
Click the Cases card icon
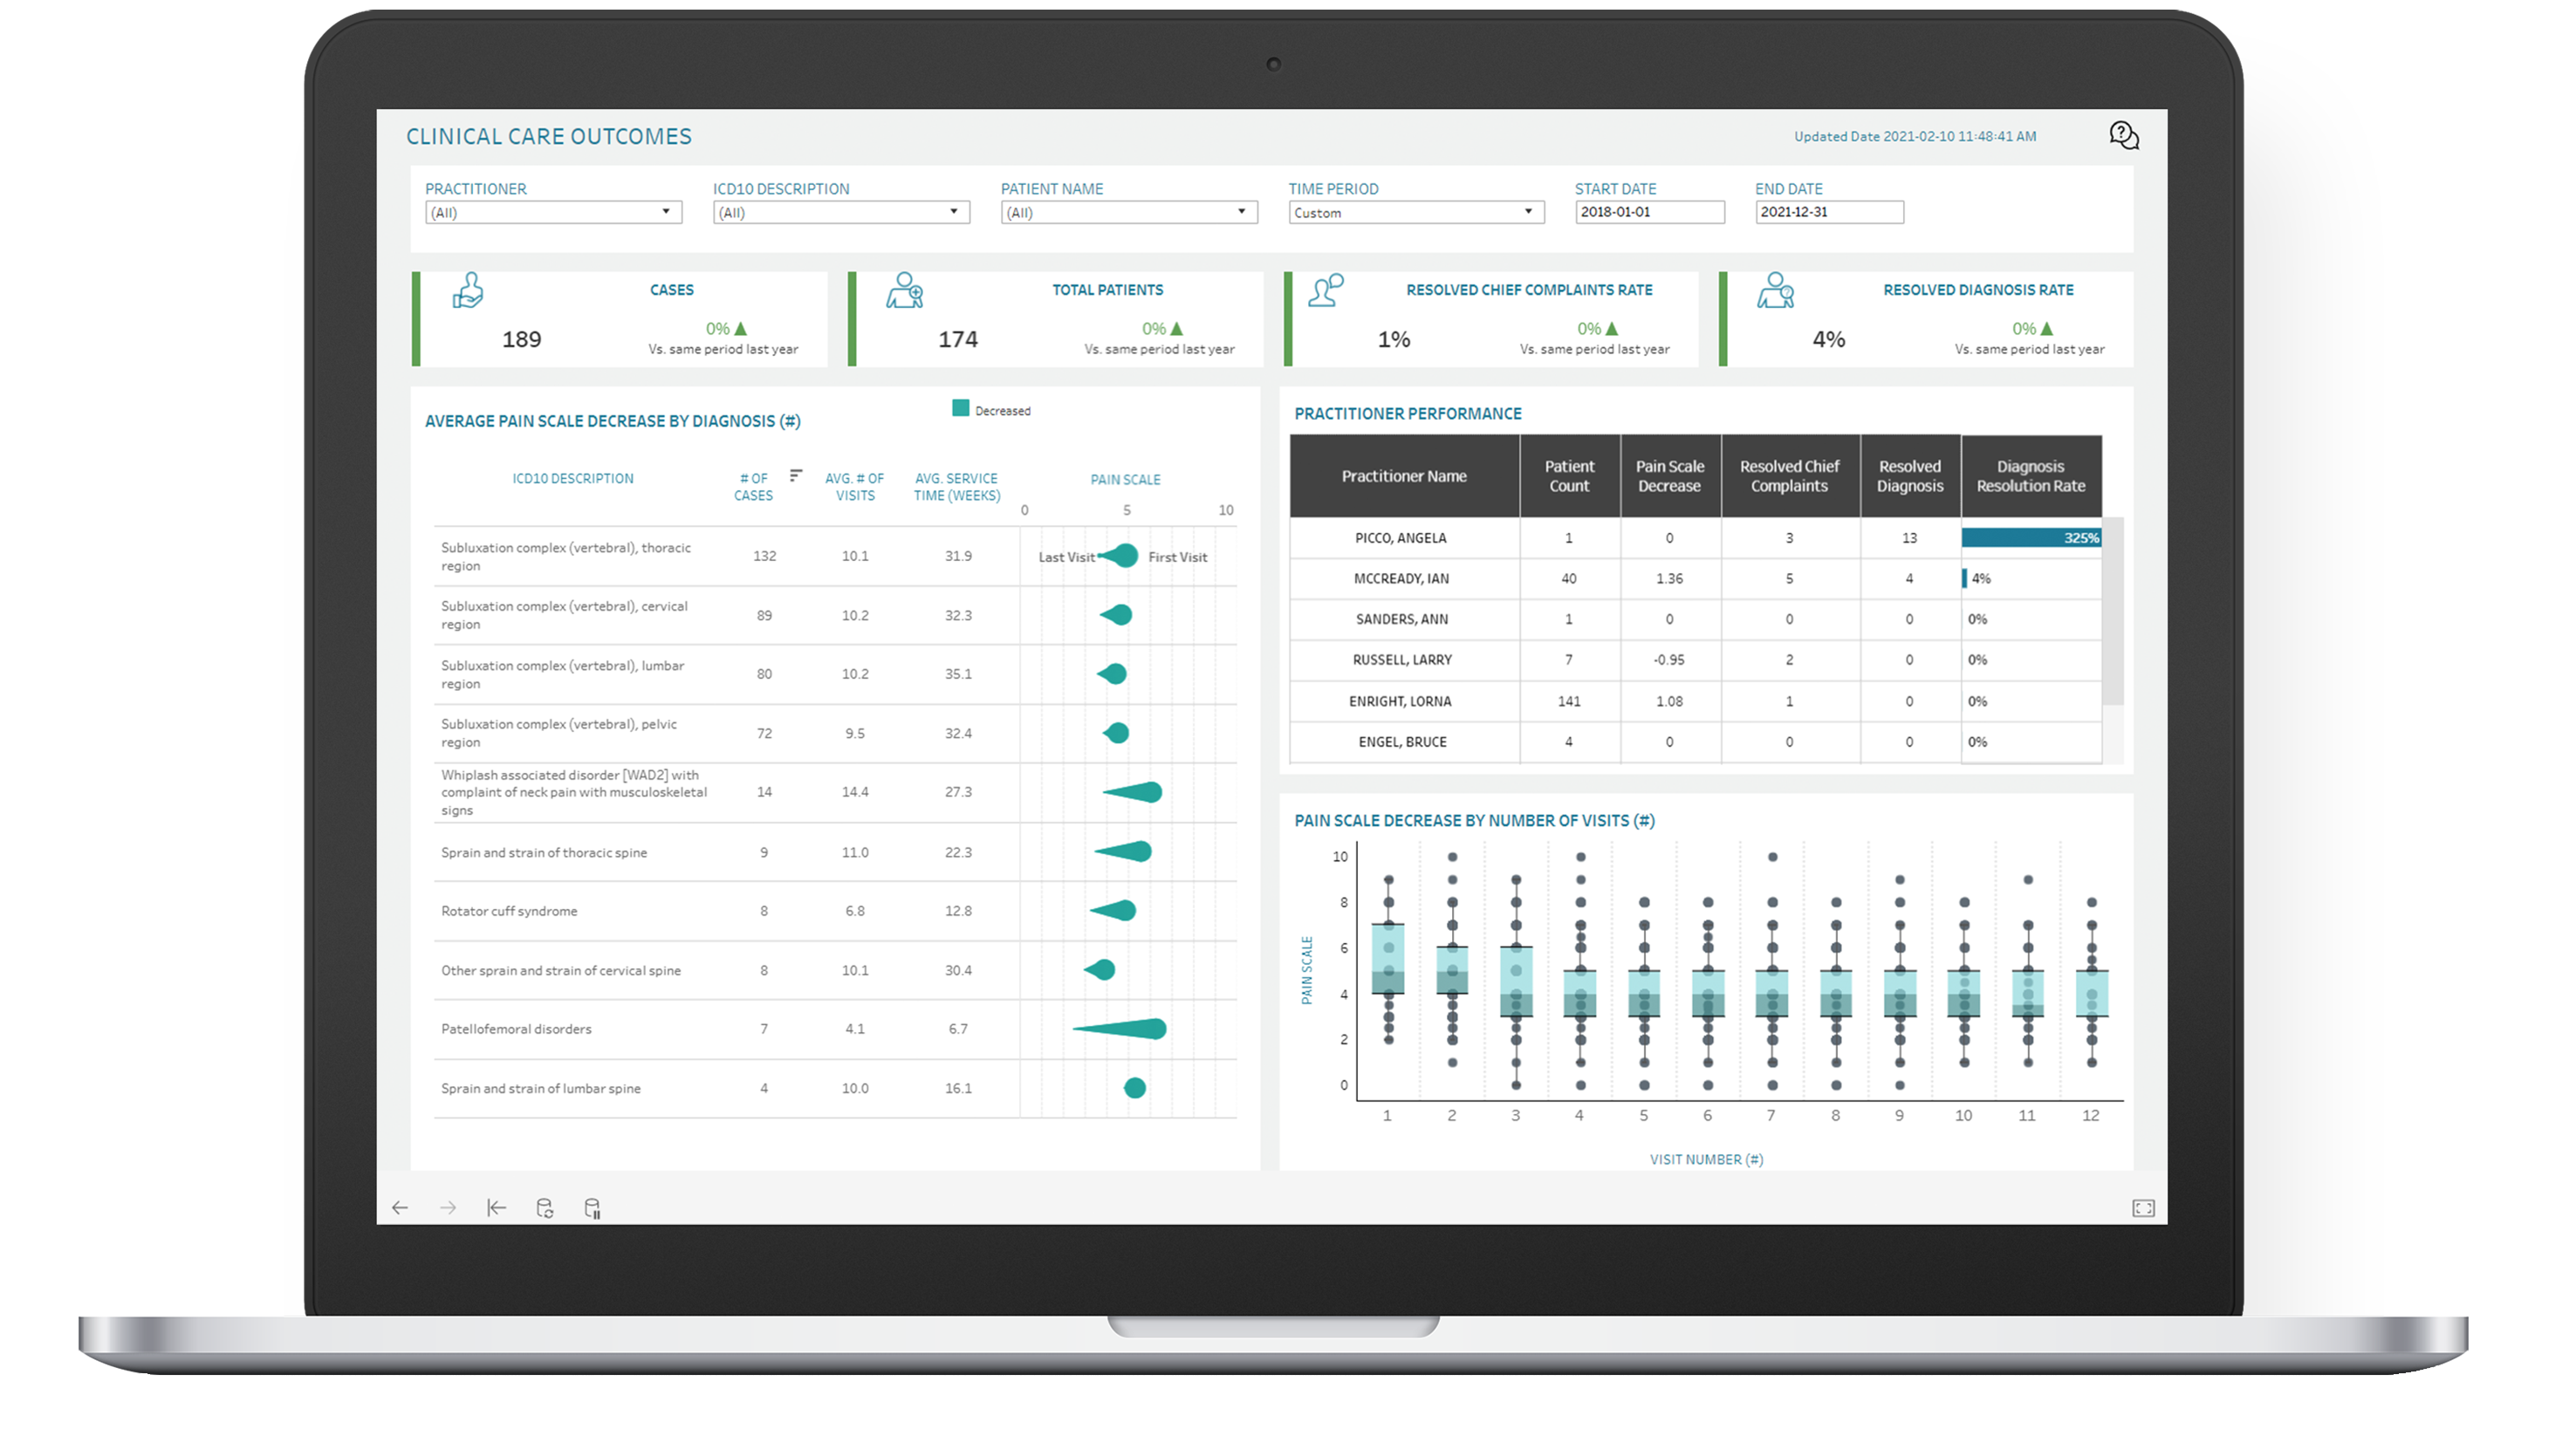coord(468,290)
